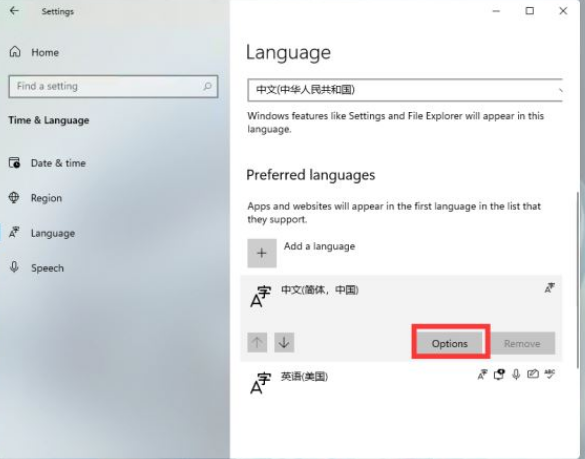Click the Speech microphone icon

pyautogui.click(x=14, y=267)
